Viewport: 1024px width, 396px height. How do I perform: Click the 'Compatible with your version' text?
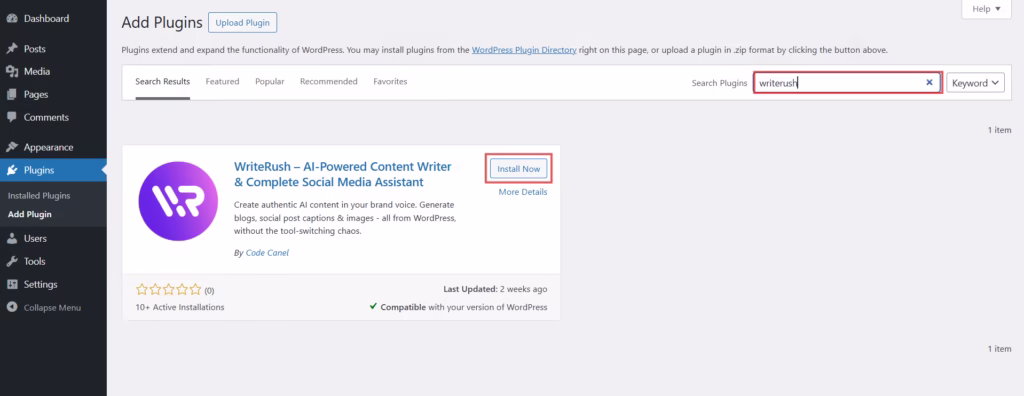[x=464, y=307]
